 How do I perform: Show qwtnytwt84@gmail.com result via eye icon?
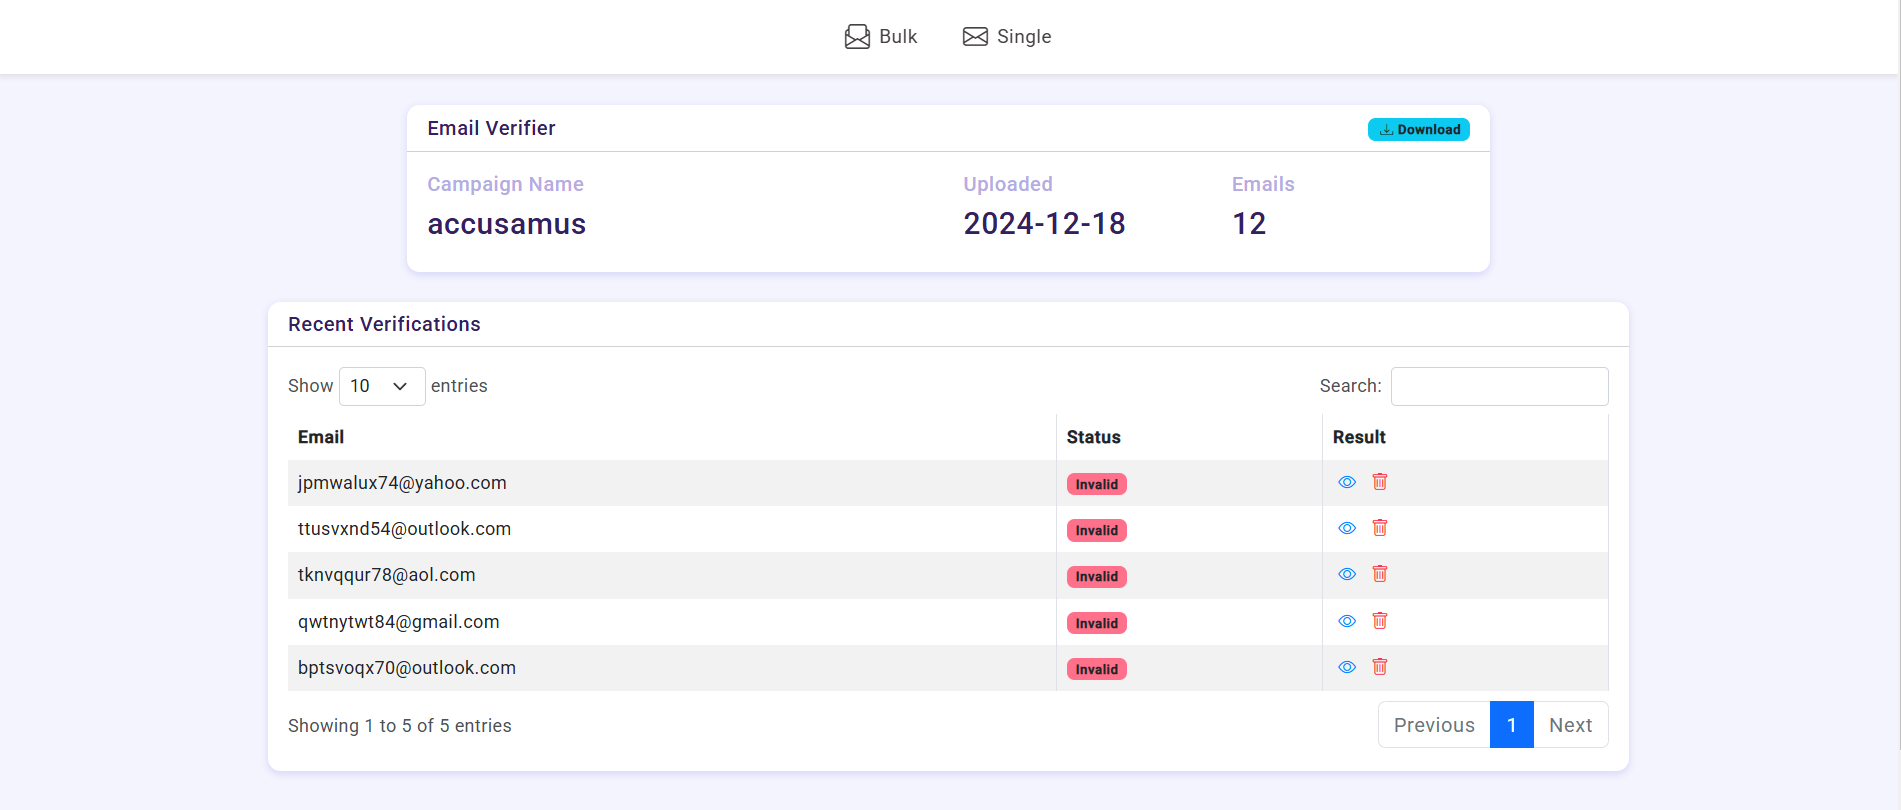[1347, 621]
